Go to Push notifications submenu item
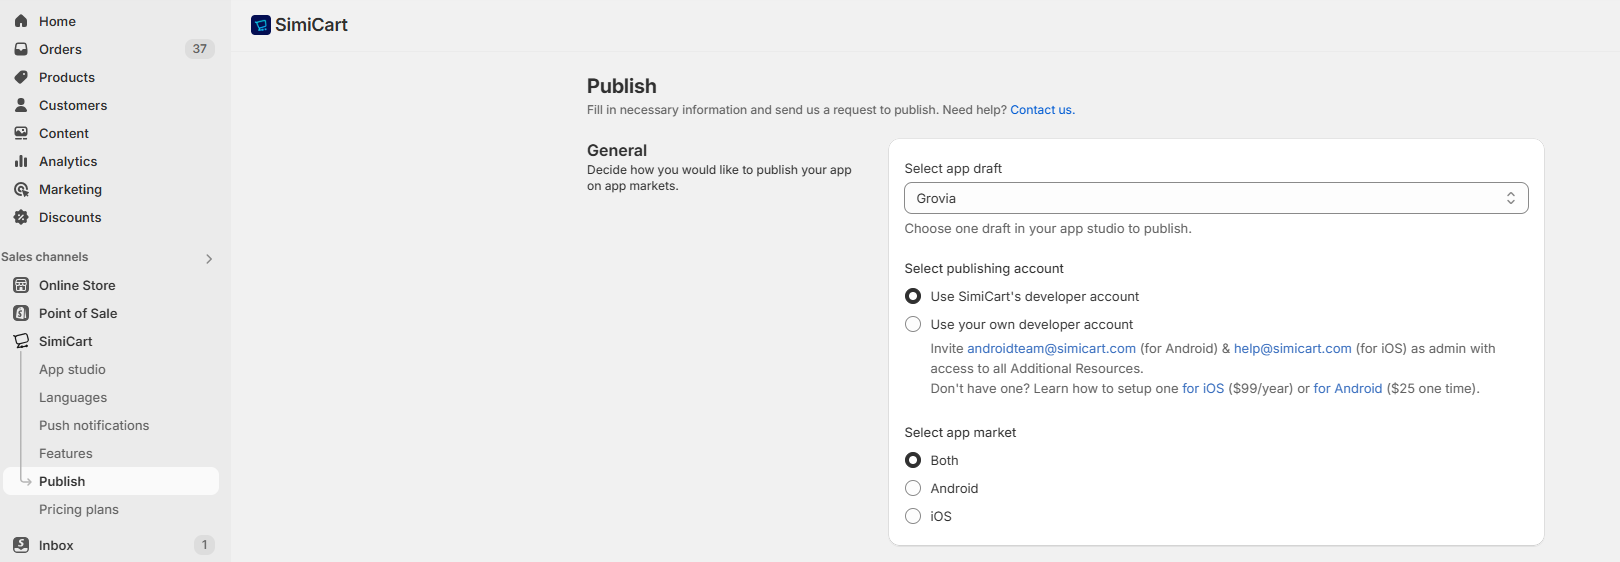This screenshot has width=1620, height=562. tap(94, 425)
